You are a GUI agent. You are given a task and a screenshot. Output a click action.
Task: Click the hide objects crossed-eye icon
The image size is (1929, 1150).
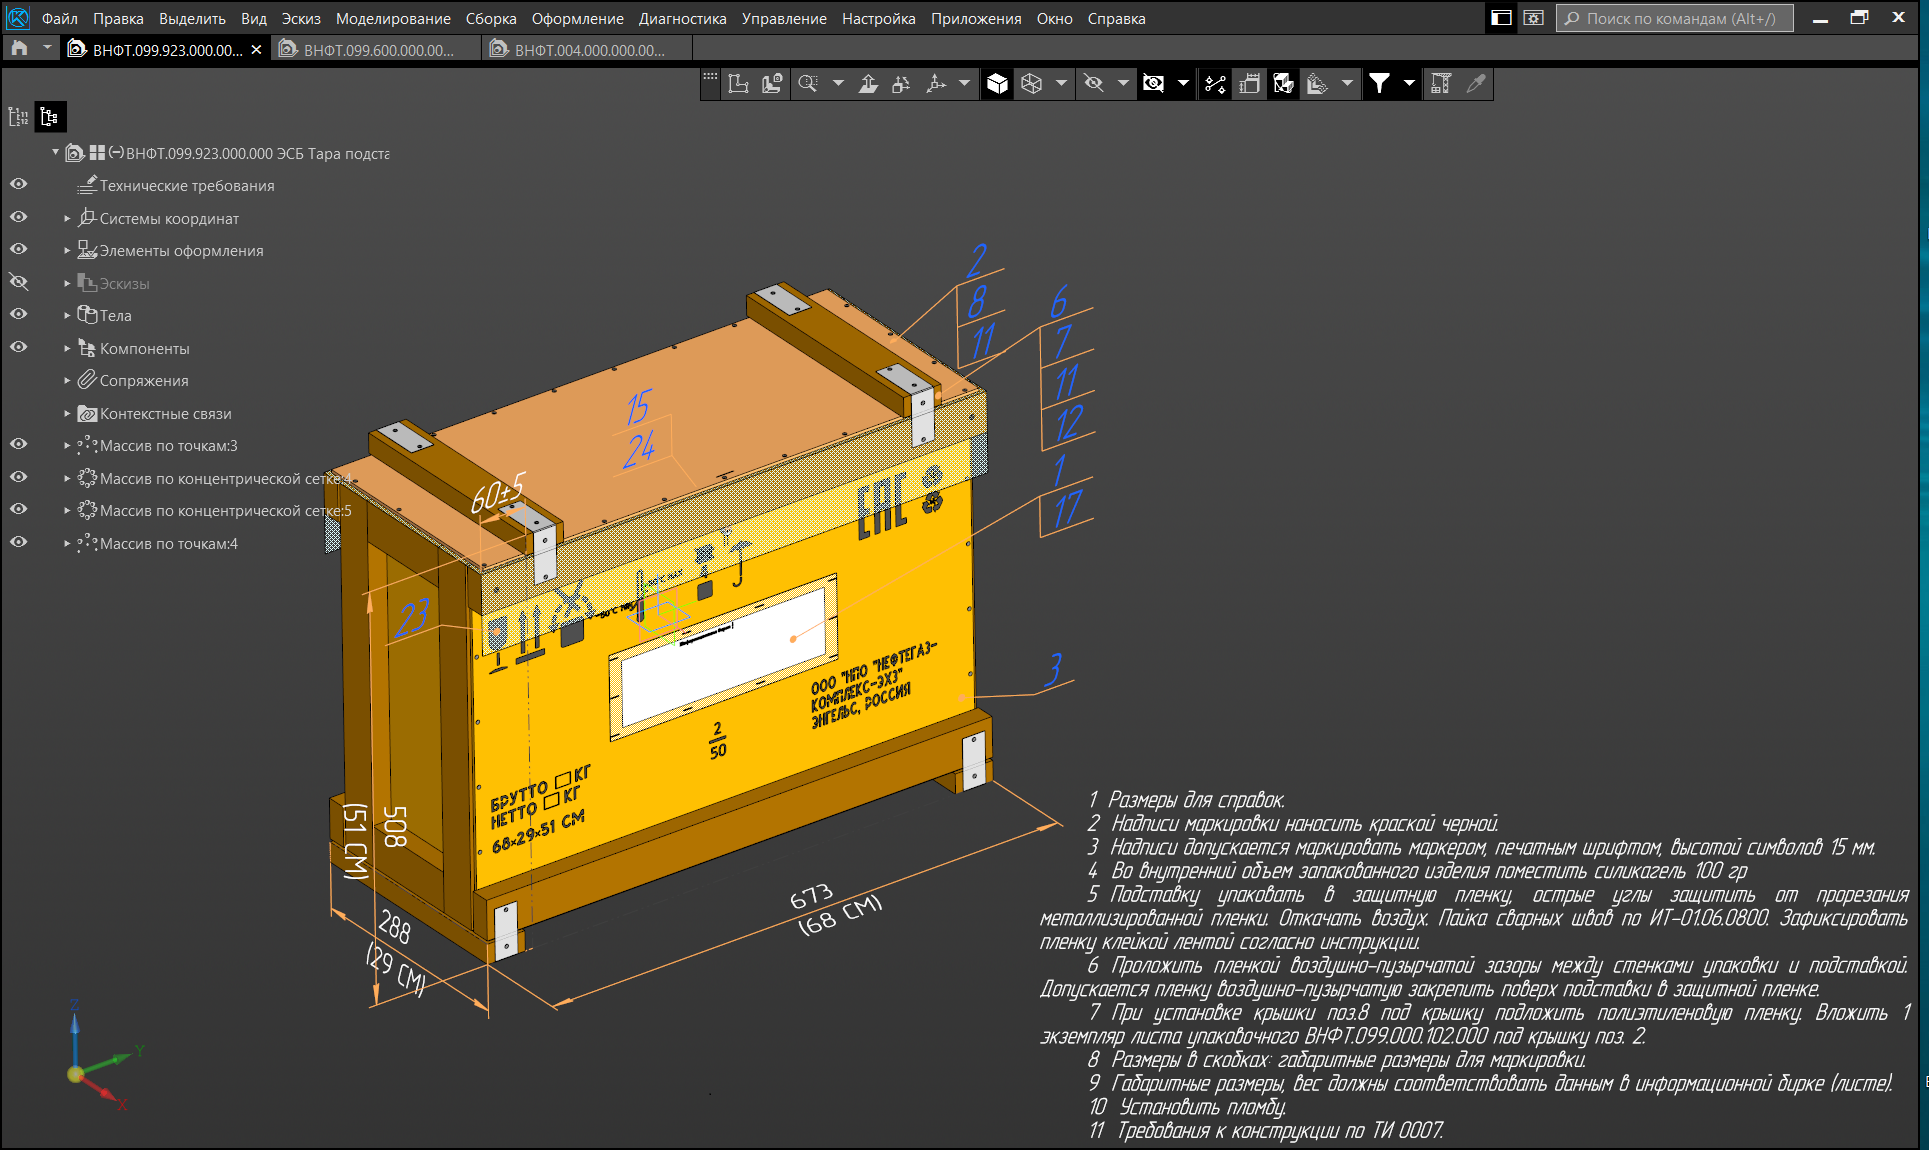1094,84
